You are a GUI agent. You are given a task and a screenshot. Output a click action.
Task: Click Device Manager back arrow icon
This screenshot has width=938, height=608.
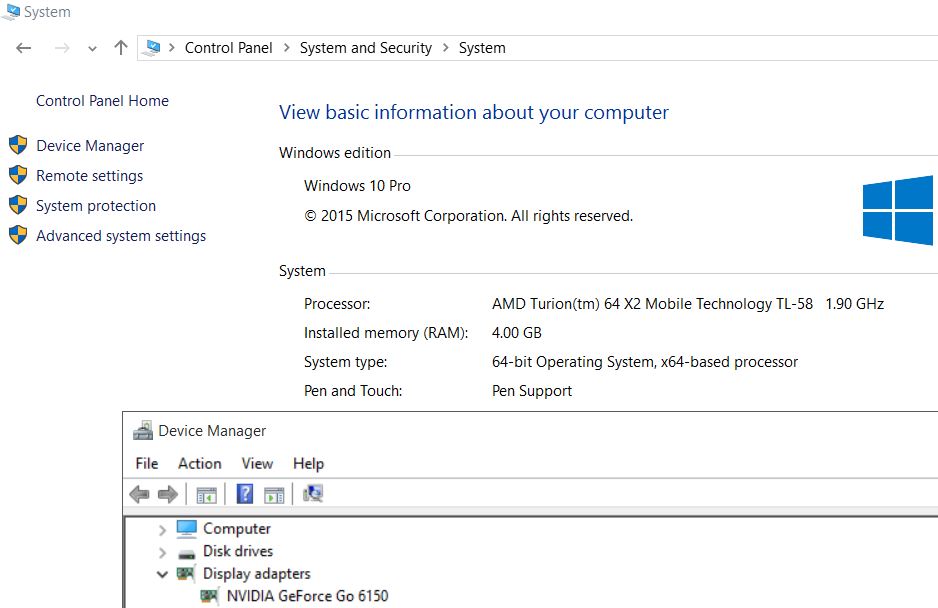tap(140, 494)
